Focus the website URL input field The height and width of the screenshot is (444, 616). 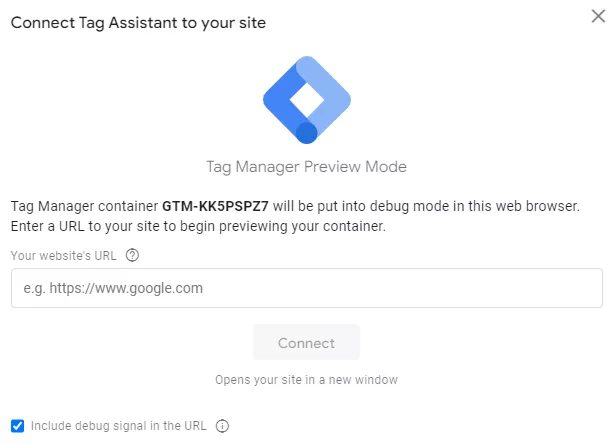(x=307, y=288)
